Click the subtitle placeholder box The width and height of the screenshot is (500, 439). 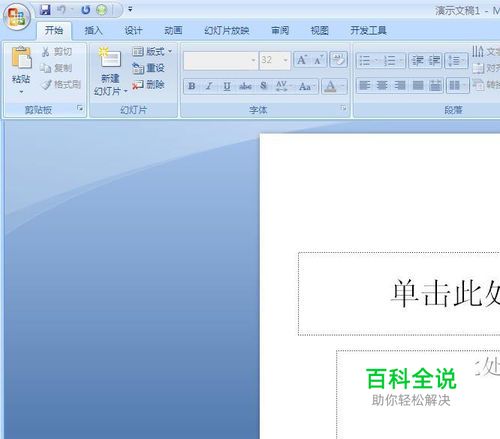[x=418, y=394]
